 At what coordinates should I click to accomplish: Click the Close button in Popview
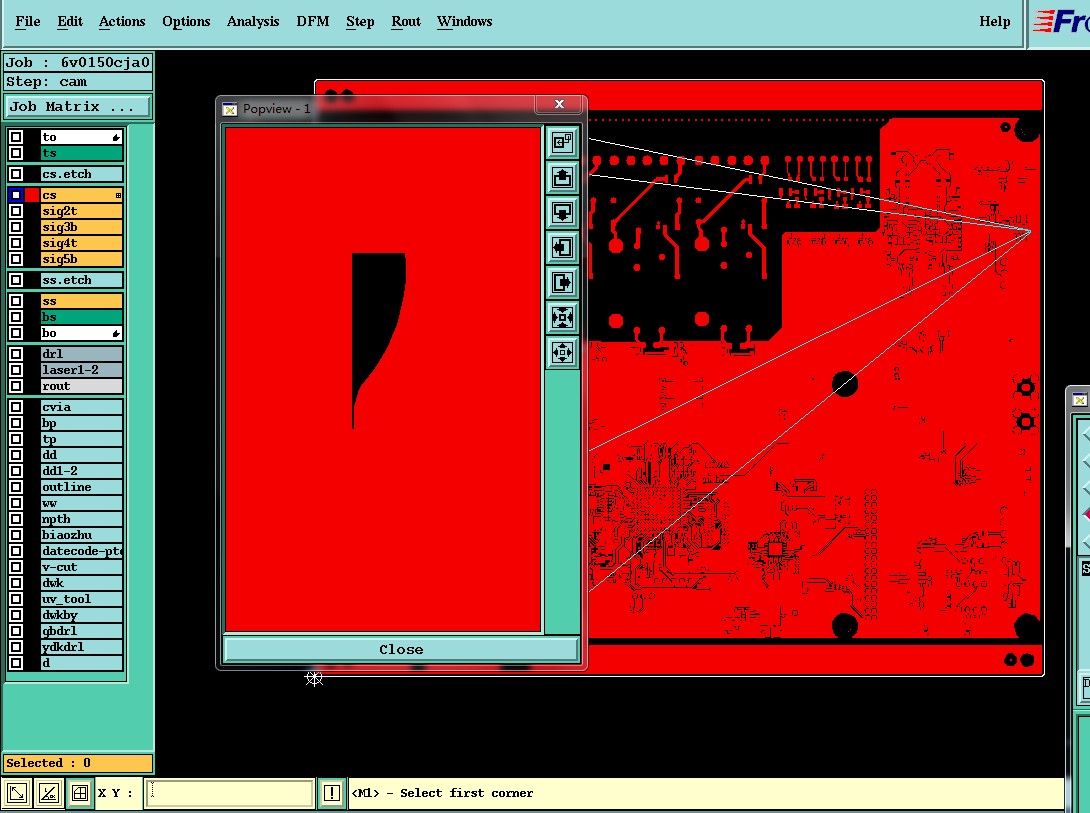[x=401, y=650]
